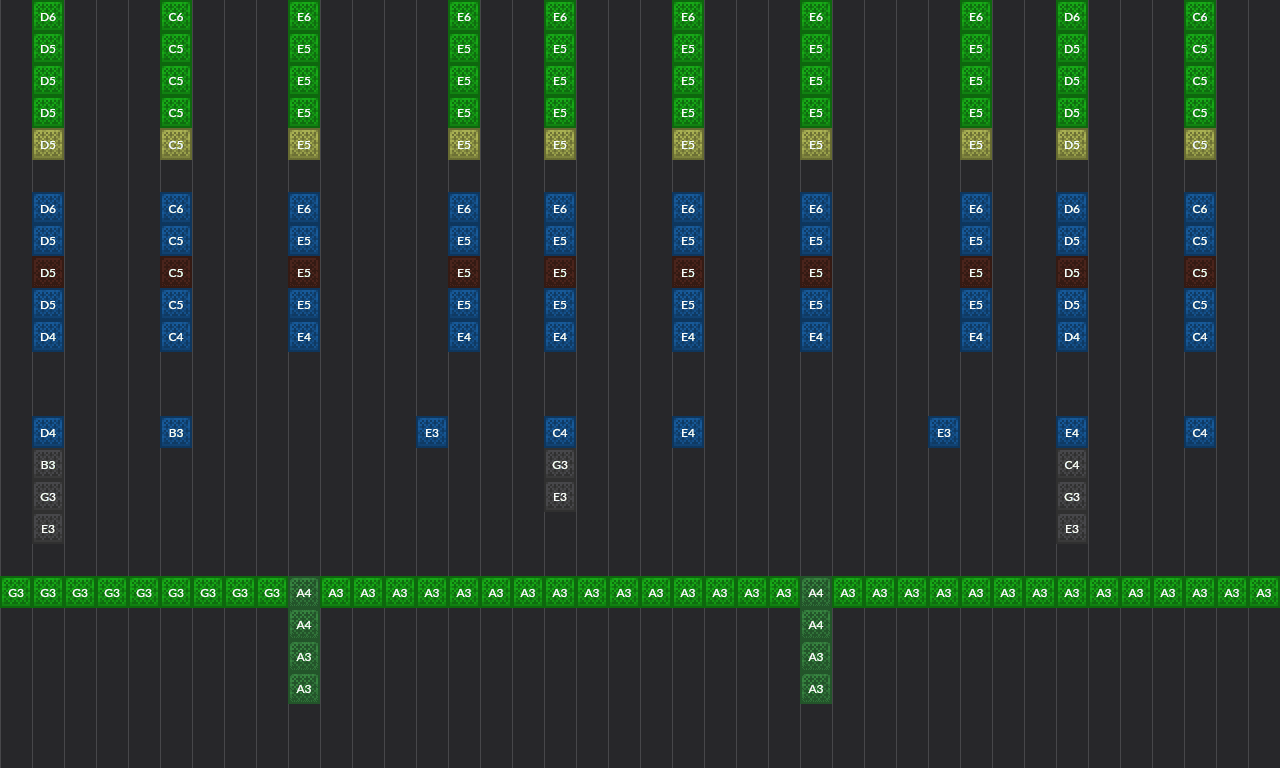Click the first G3 note in the long green row
The image size is (1280, 768).
[x=16, y=593]
